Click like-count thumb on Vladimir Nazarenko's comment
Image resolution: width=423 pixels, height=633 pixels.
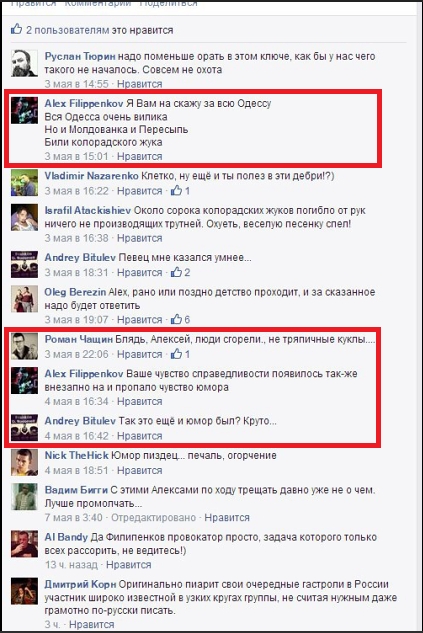point(176,191)
